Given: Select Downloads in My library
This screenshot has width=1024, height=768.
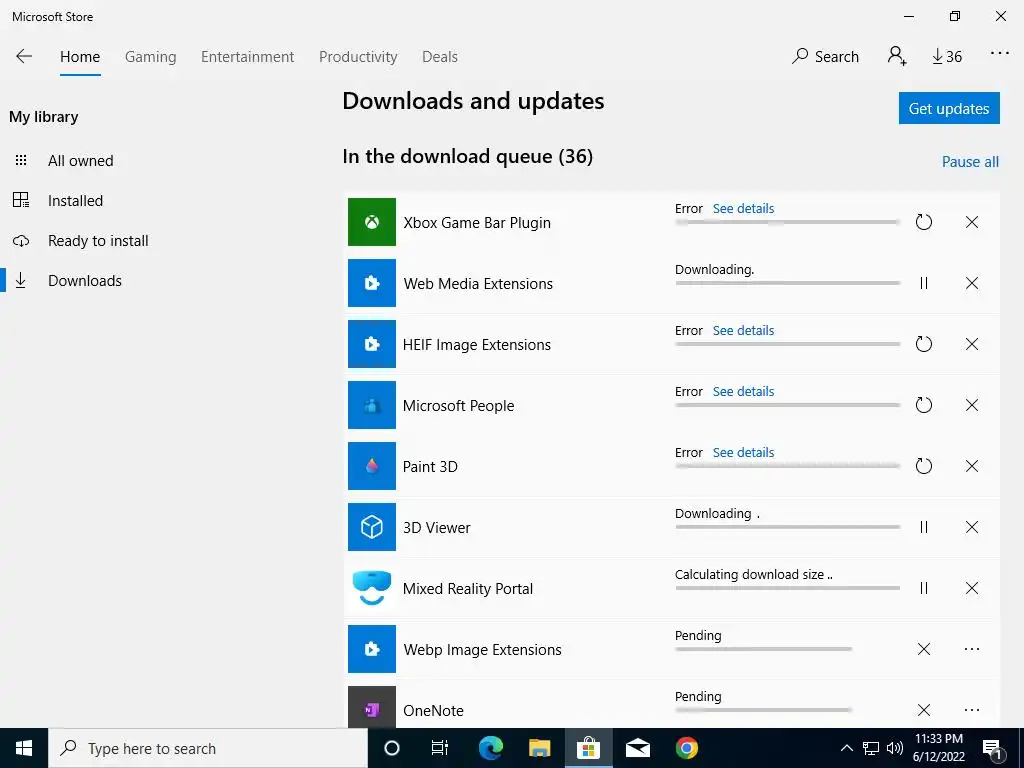Looking at the screenshot, I should [x=85, y=280].
